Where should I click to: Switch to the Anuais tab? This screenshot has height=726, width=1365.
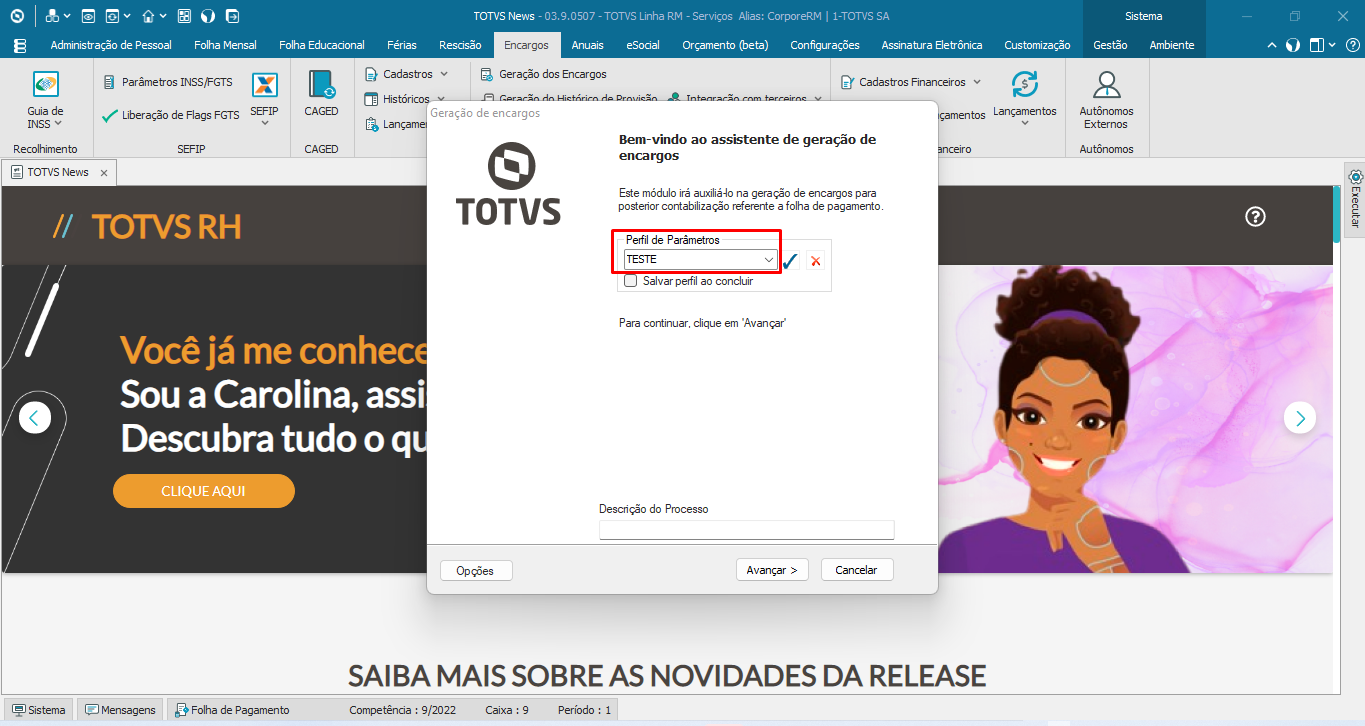[588, 45]
